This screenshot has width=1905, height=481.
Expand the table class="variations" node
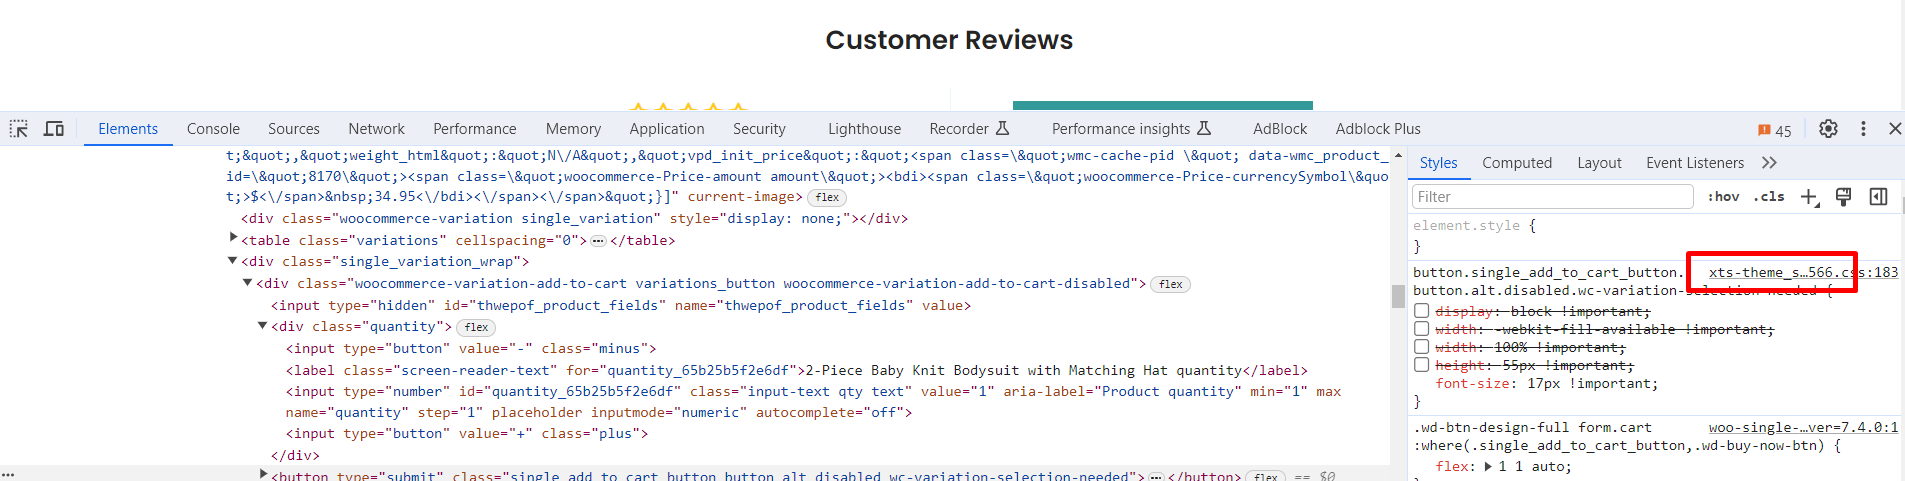click(x=234, y=238)
